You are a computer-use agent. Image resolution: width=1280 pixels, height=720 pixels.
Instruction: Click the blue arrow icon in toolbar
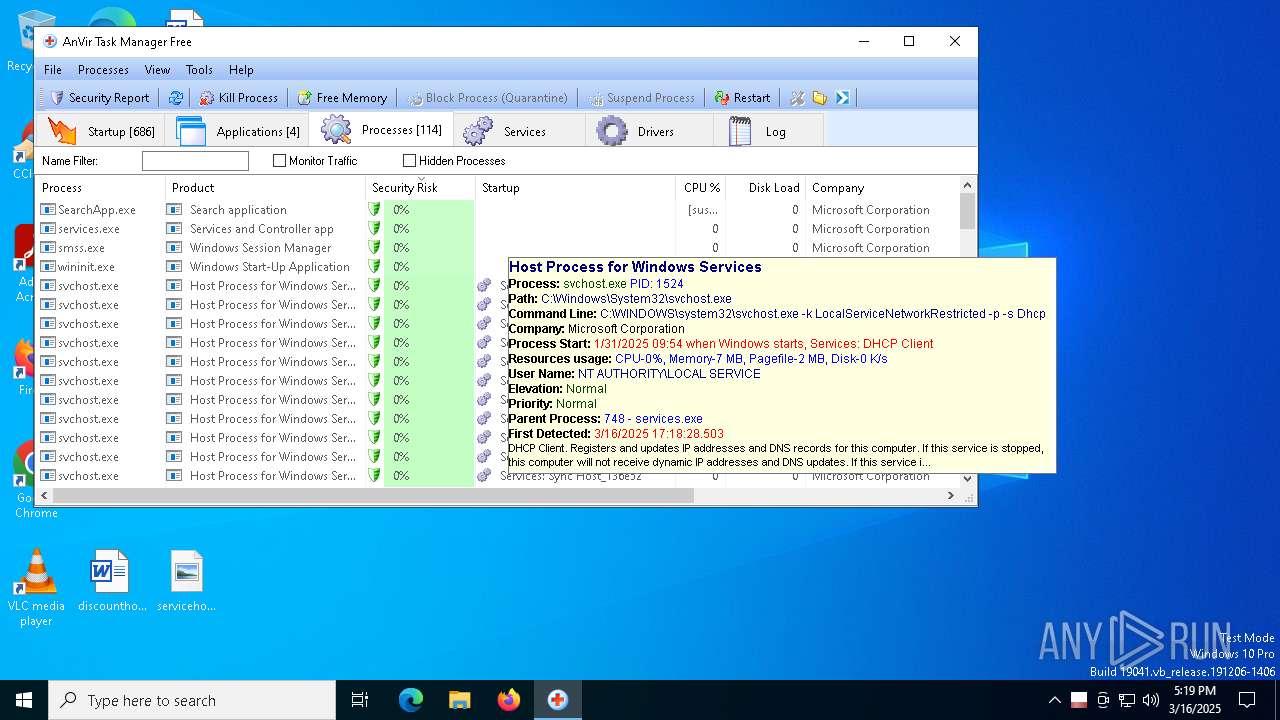(843, 98)
